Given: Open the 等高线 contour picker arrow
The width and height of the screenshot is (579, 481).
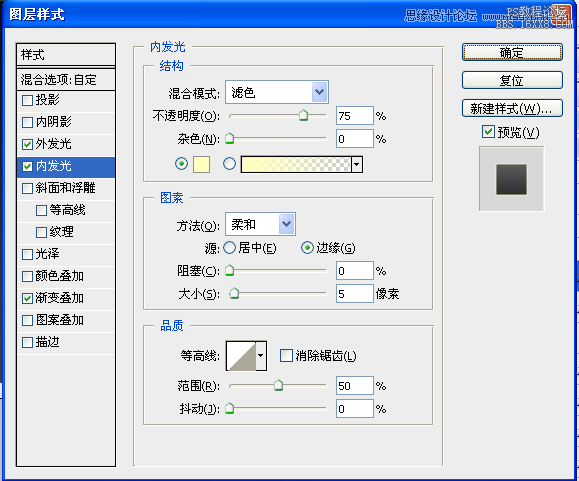Looking at the screenshot, I should click(x=261, y=356).
